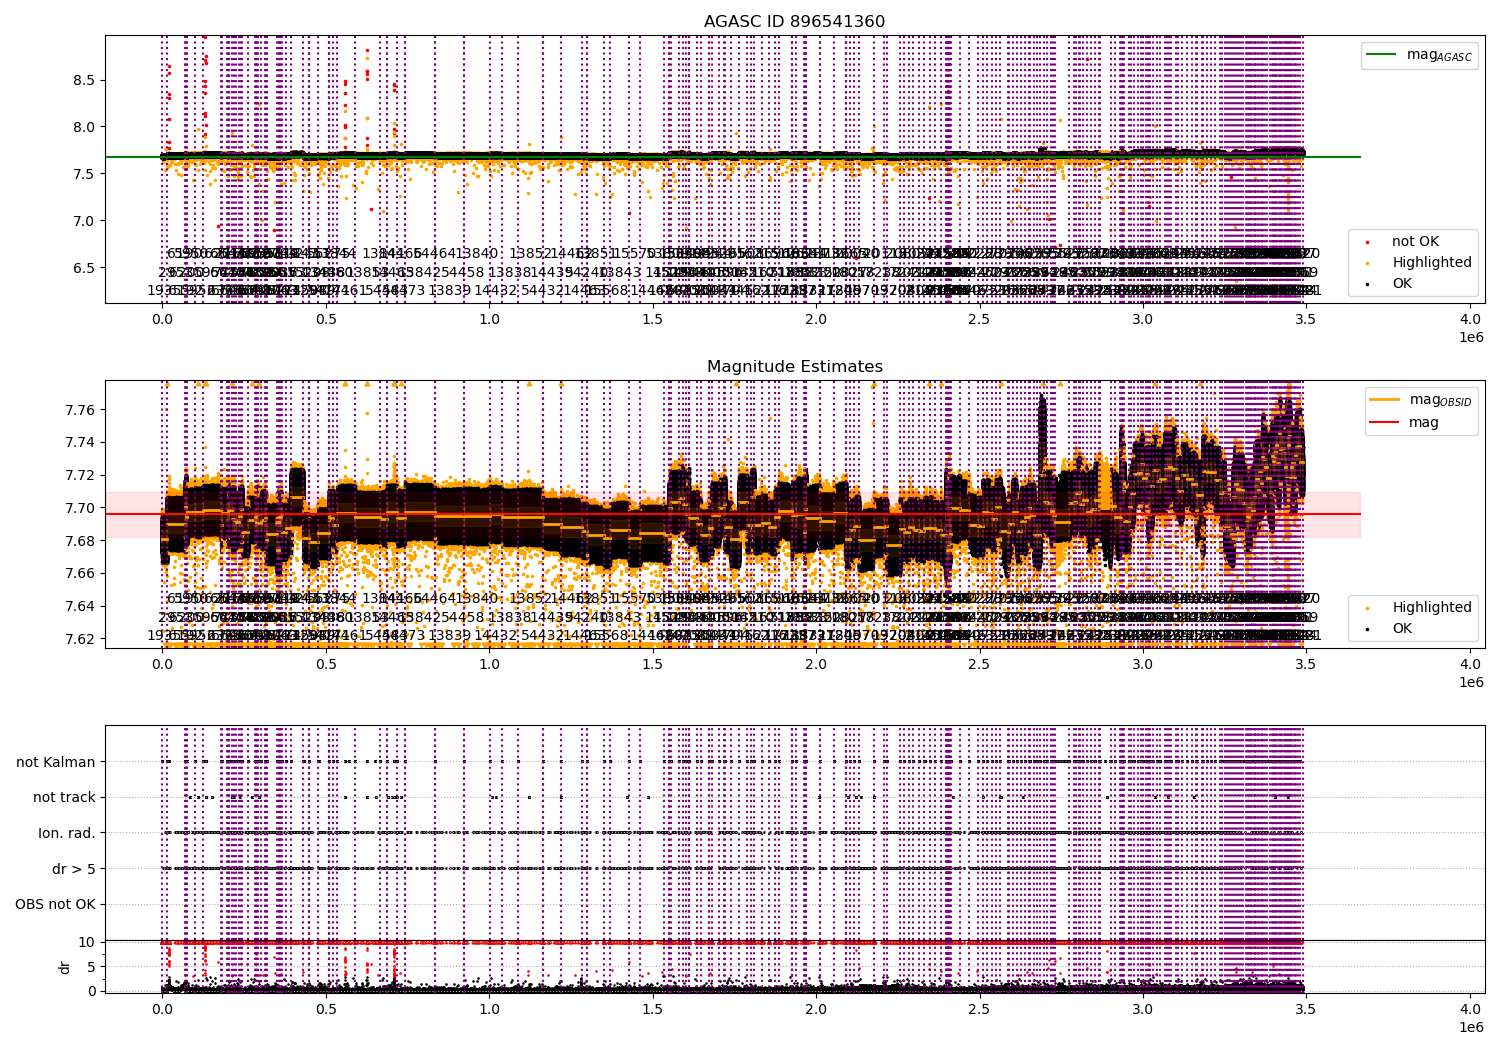The image size is (1500, 1050).
Task: Click the '5' tick on the dr axis
Action: pos(91,966)
